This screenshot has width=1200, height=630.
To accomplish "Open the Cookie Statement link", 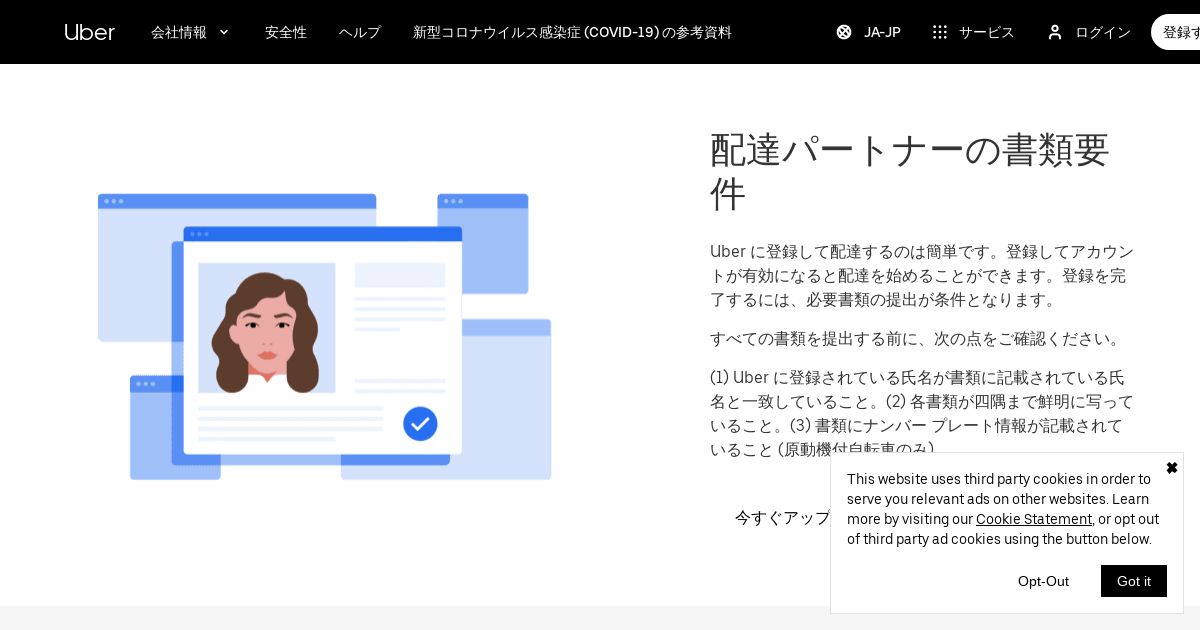I will tap(1034, 519).
